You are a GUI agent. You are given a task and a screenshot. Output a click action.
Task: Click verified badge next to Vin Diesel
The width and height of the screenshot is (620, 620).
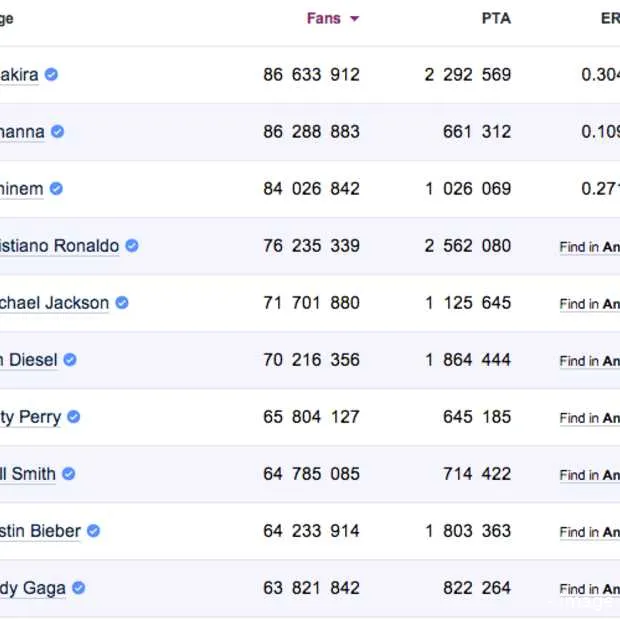pyautogui.click(x=70, y=359)
